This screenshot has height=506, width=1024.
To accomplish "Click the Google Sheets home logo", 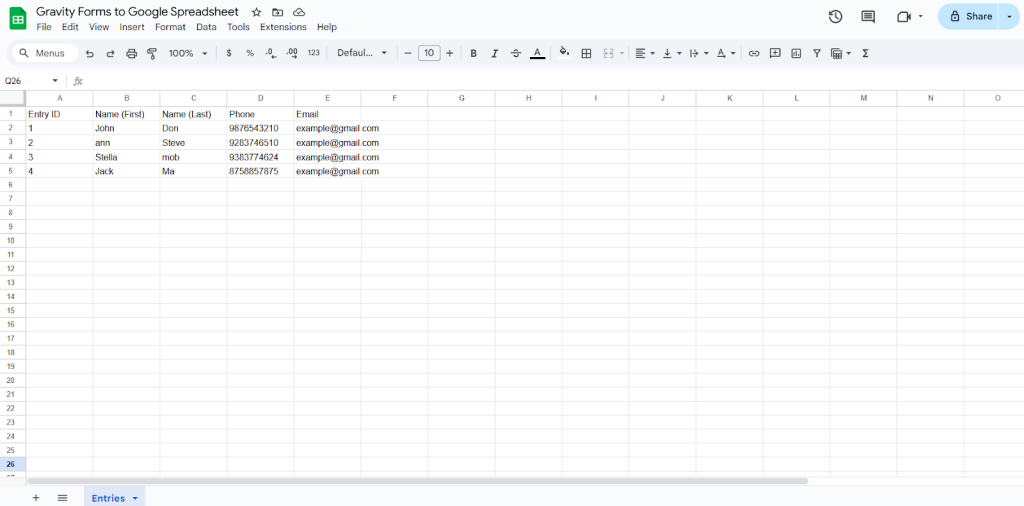I will coord(18,19).
